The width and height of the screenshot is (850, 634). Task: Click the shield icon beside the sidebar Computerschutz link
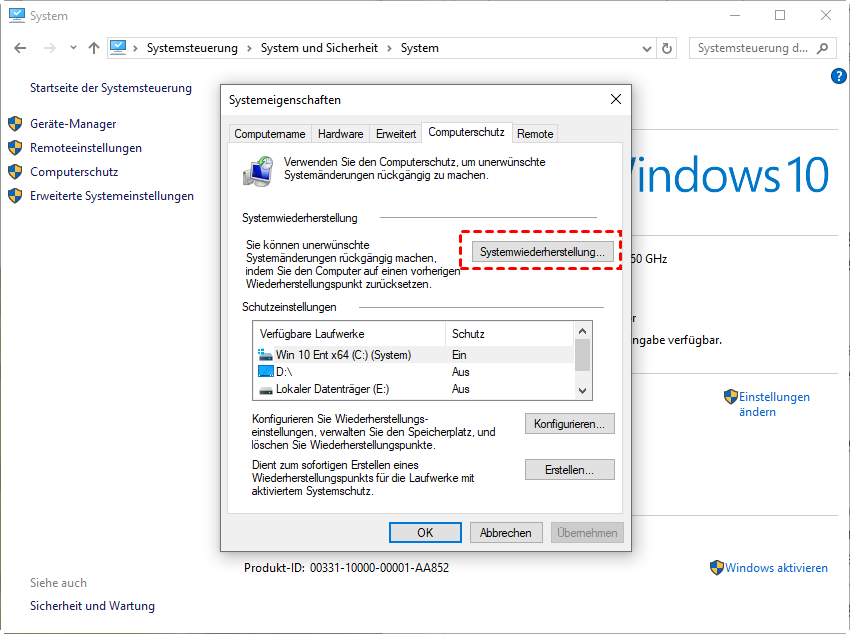15,172
